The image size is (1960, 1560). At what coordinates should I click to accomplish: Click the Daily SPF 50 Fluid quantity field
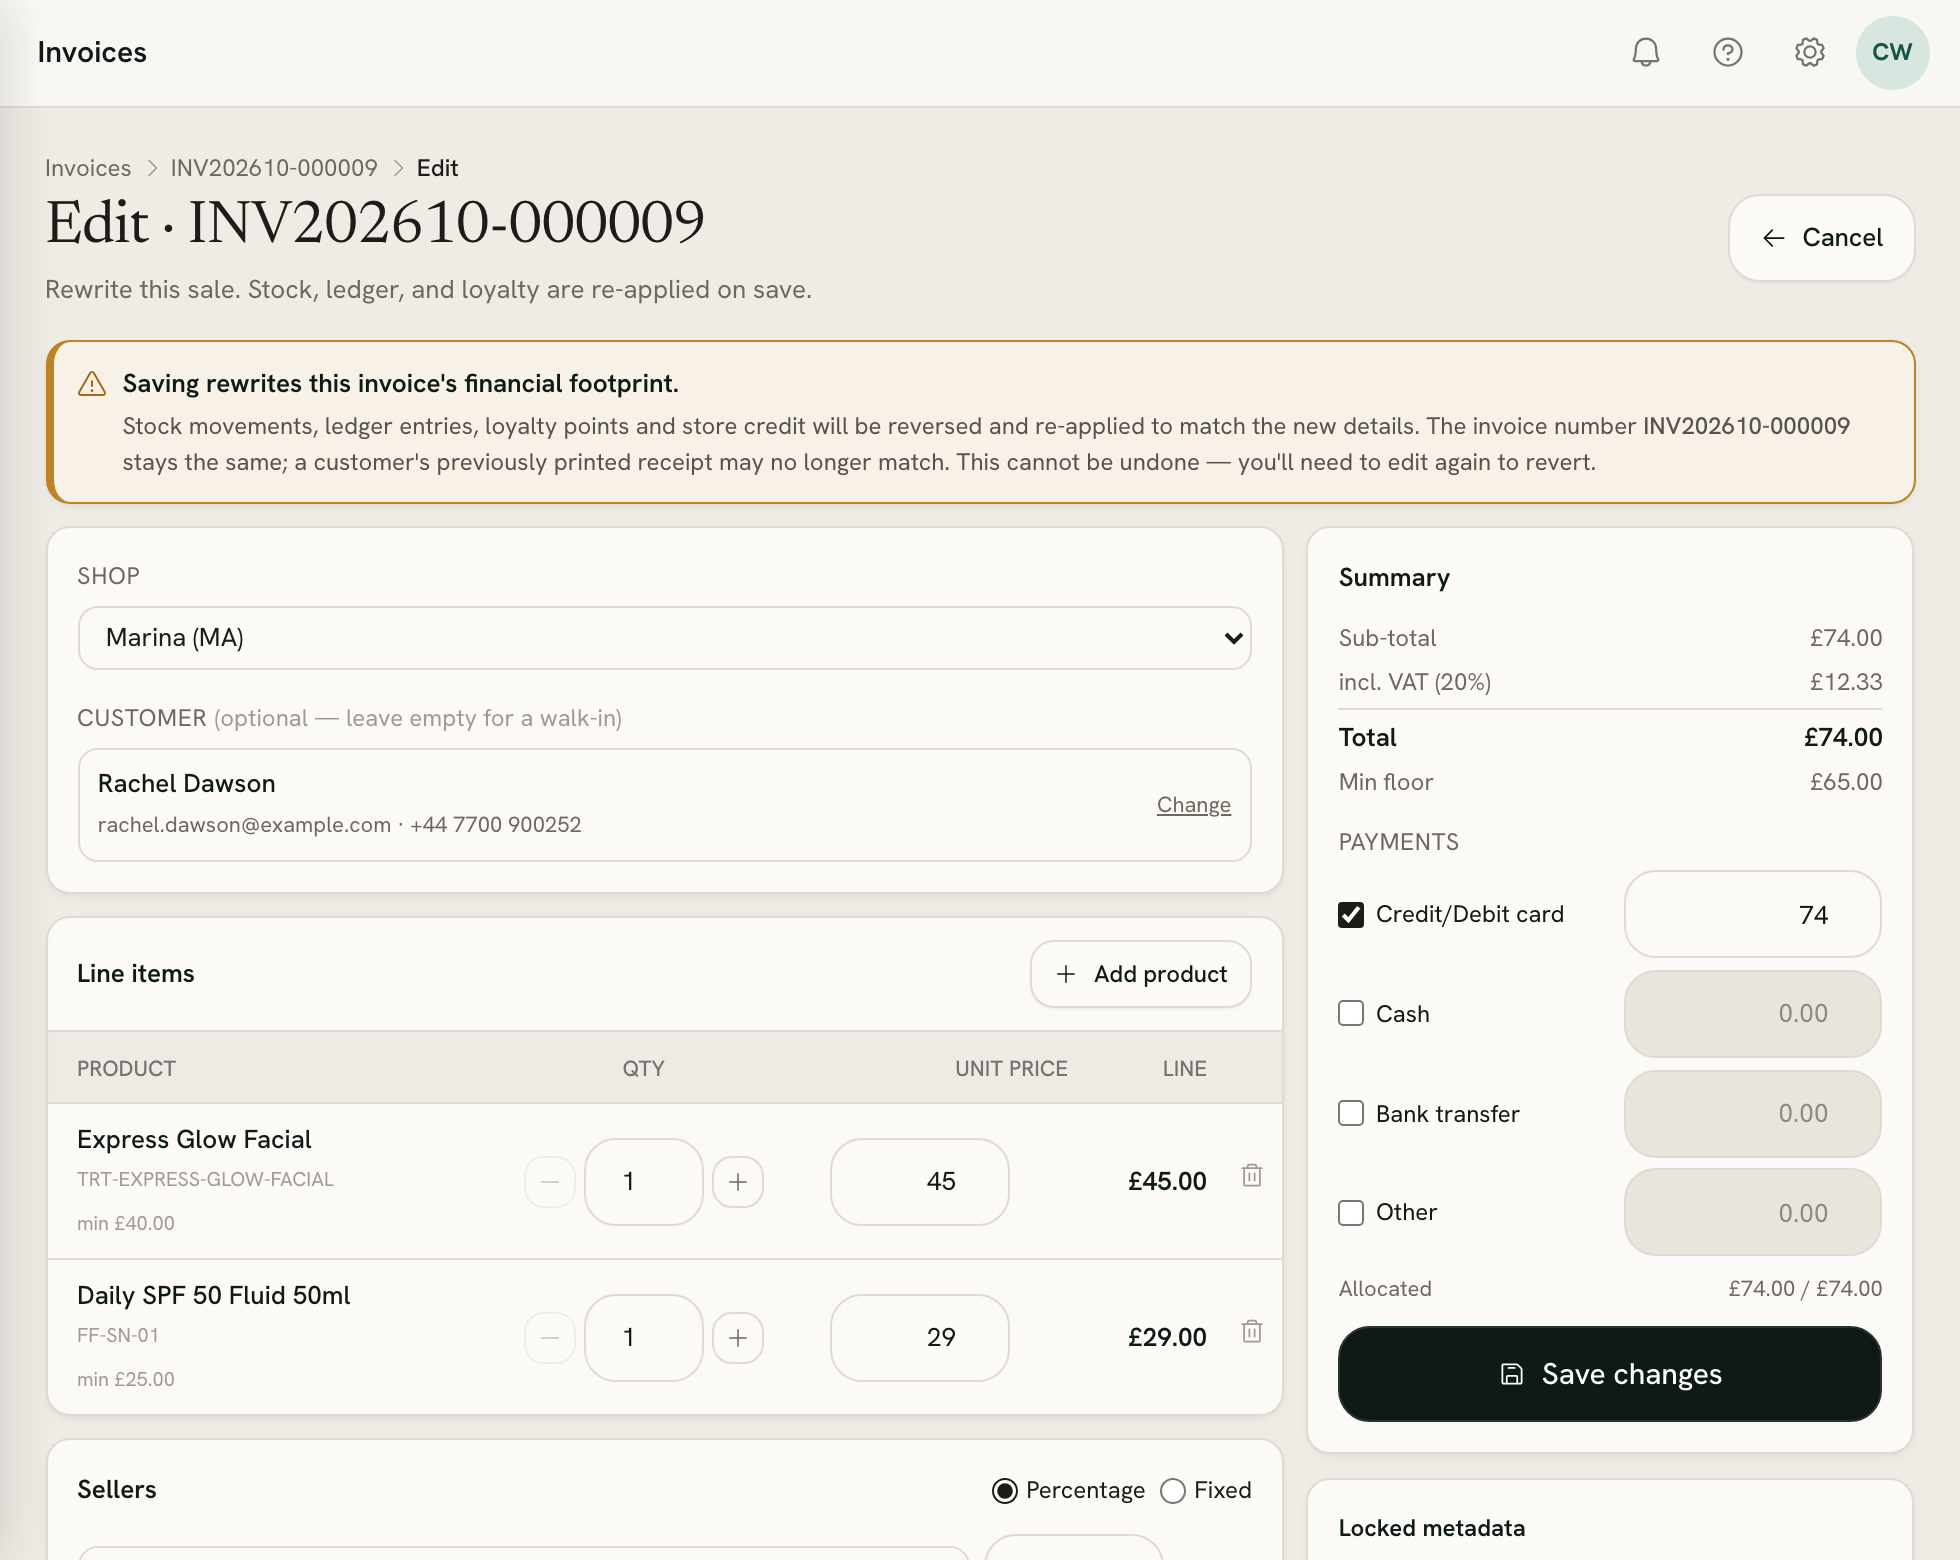(644, 1338)
